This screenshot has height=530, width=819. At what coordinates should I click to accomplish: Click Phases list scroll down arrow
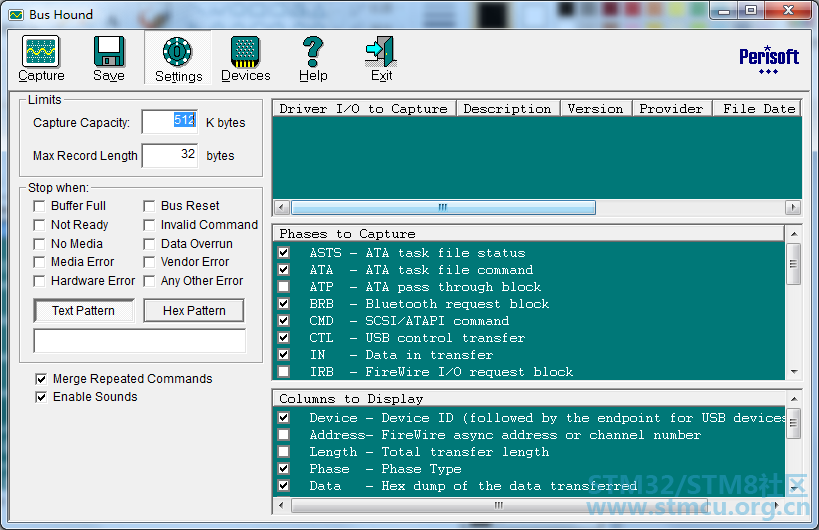pos(793,371)
